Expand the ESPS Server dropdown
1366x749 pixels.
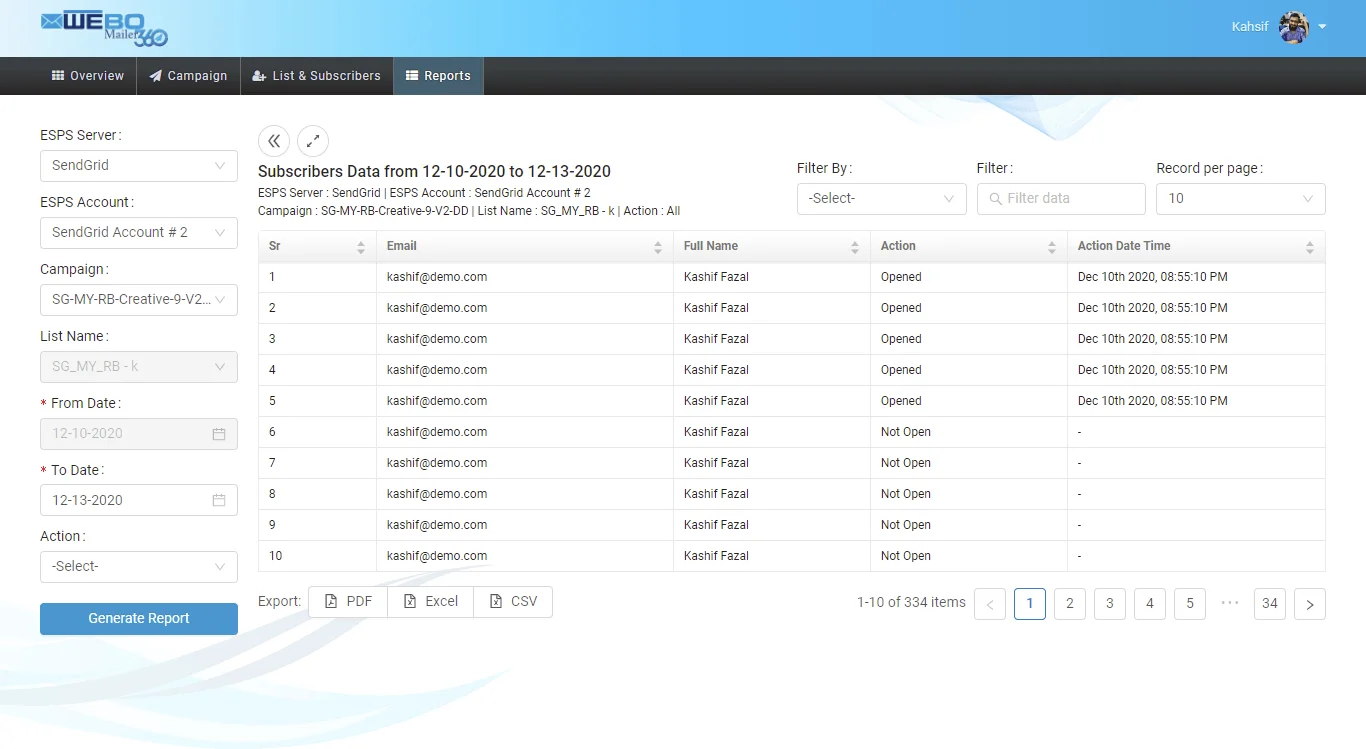point(139,166)
